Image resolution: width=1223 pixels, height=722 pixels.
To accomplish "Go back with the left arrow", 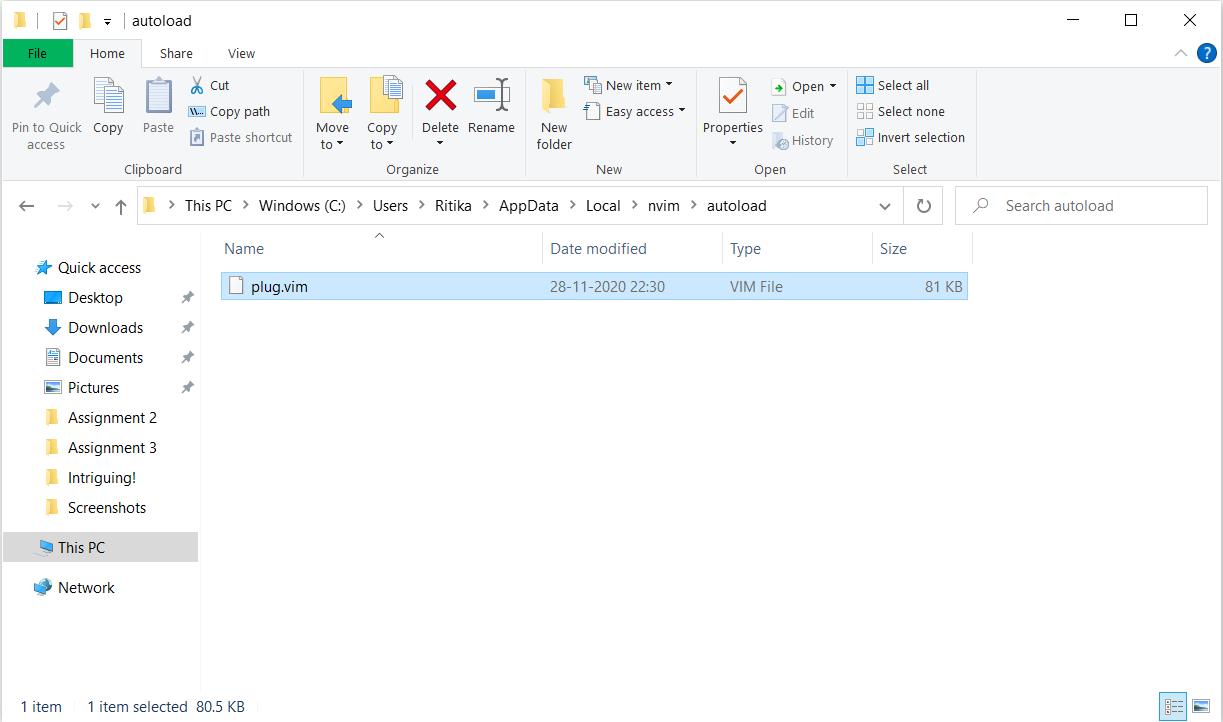I will [x=27, y=206].
